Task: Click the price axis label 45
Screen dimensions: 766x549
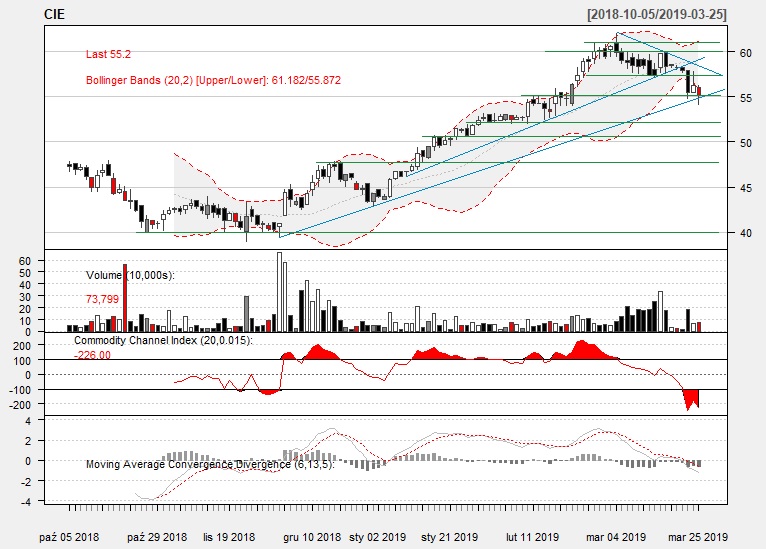Action: click(x=745, y=188)
